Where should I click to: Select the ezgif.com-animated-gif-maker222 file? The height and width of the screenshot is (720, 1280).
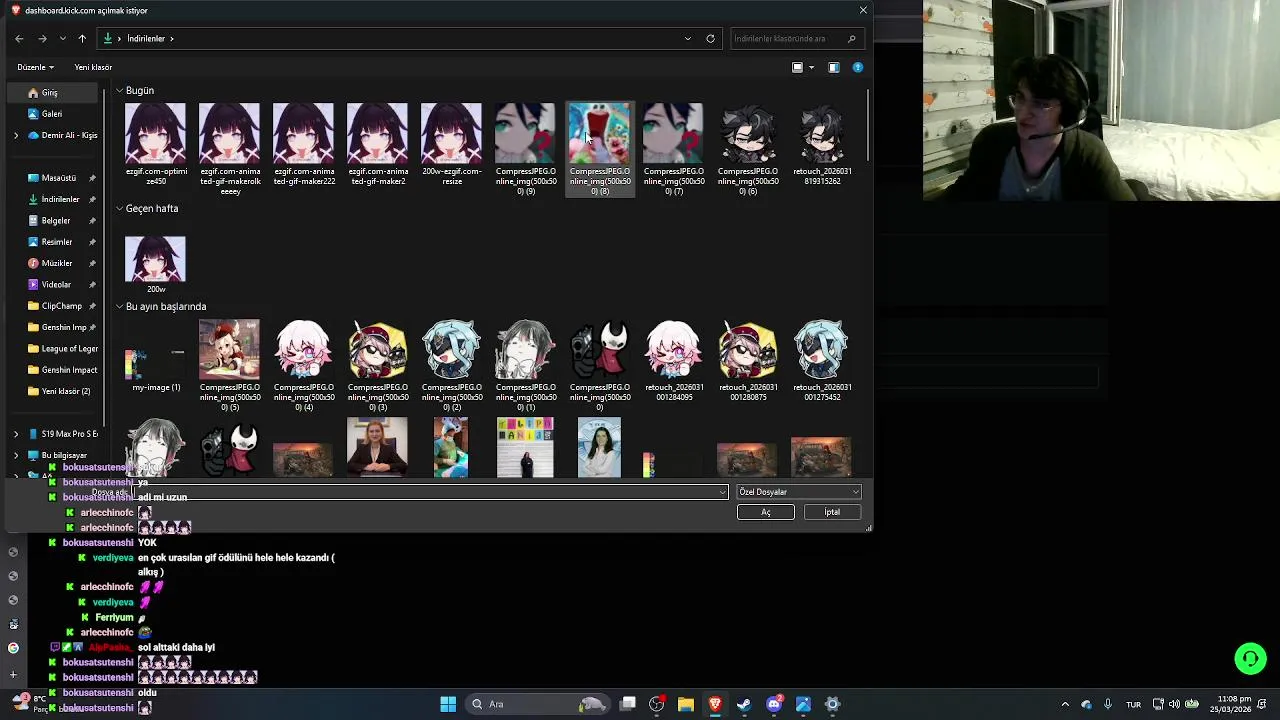(303, 144)
